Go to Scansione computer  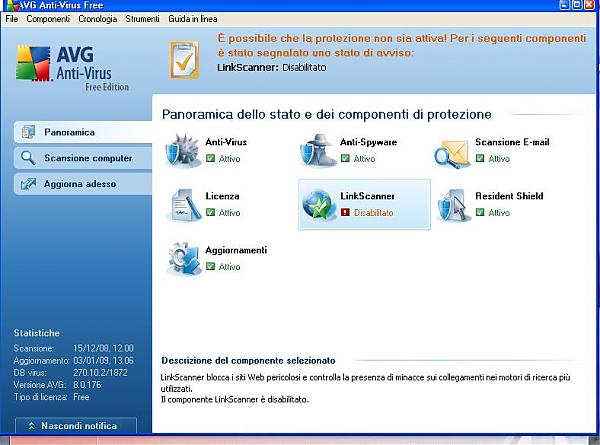83,158
